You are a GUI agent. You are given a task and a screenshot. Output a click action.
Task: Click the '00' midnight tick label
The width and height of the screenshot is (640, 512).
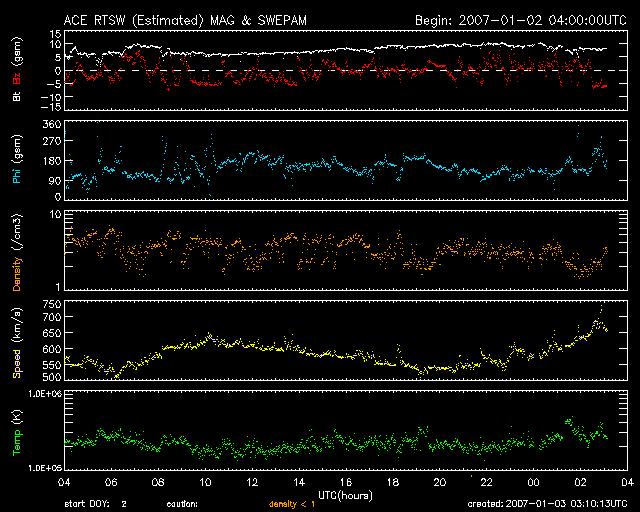tap(533, 482)
